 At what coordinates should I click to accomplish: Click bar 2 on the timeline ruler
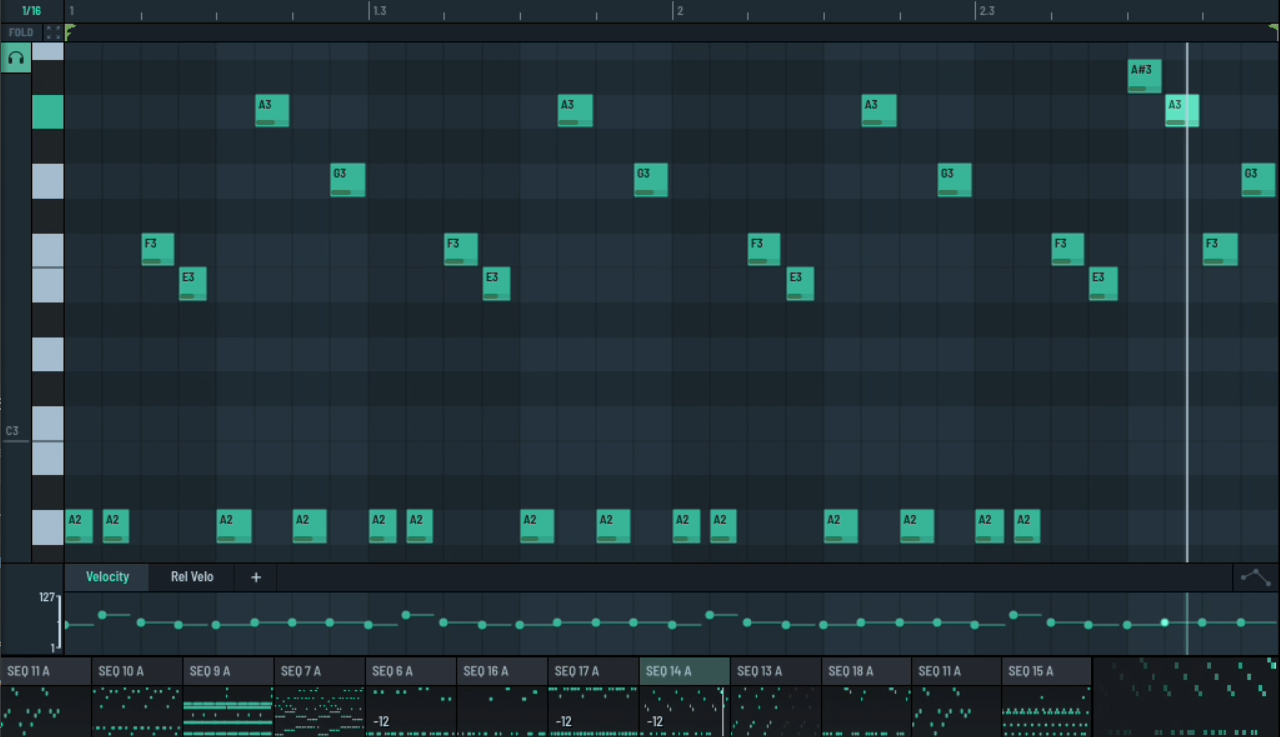pyautogui.click(x=679, y=11)
